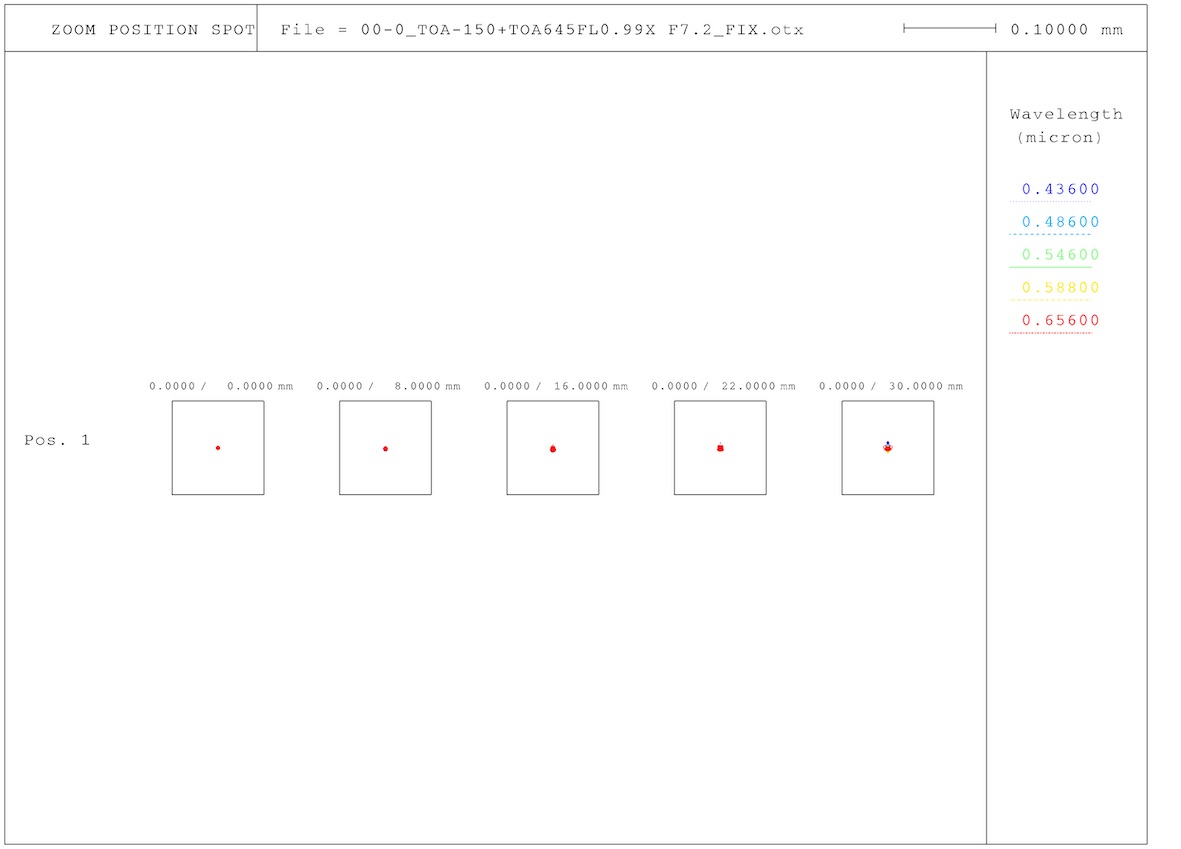Click the Pos. 1 row label
The height and width of the screenshot is (849, 1181).
tap(57, 440)
